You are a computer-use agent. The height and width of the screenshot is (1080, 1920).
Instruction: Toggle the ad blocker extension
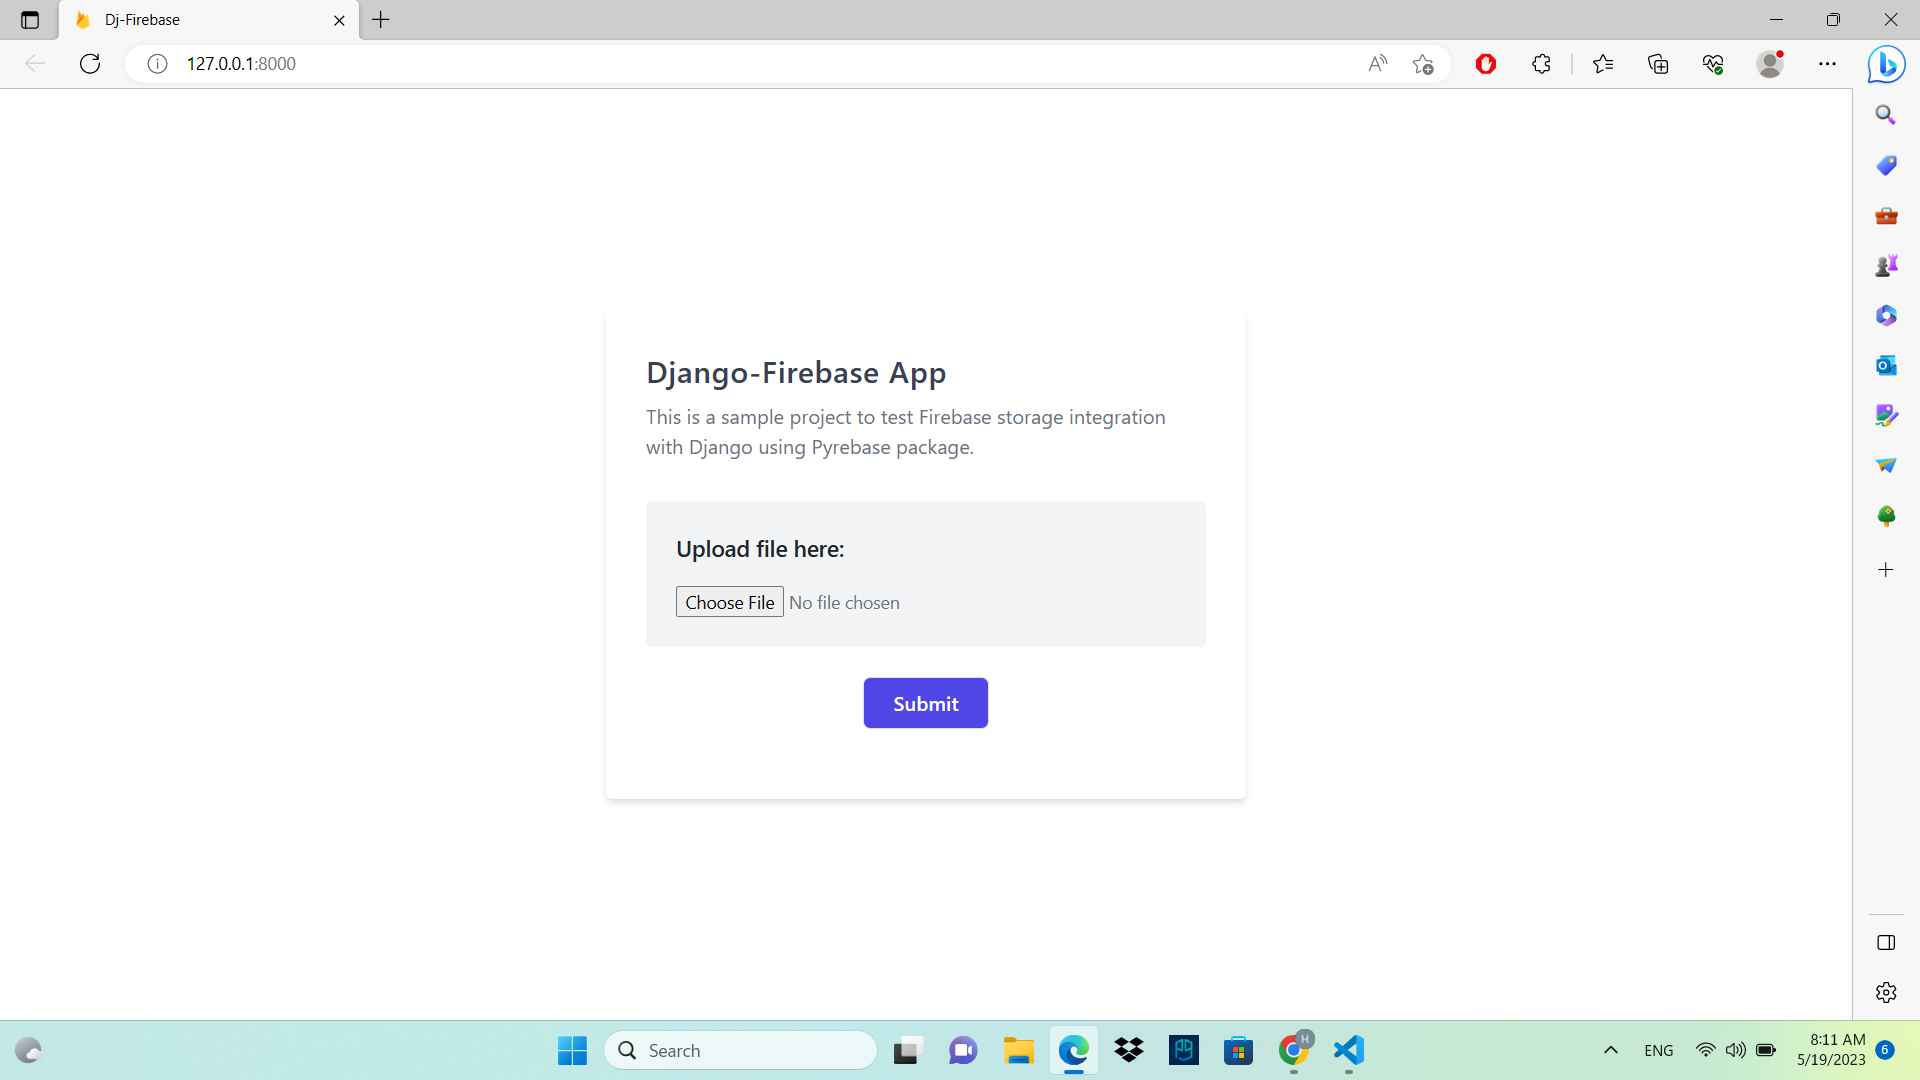point(1486,63)
